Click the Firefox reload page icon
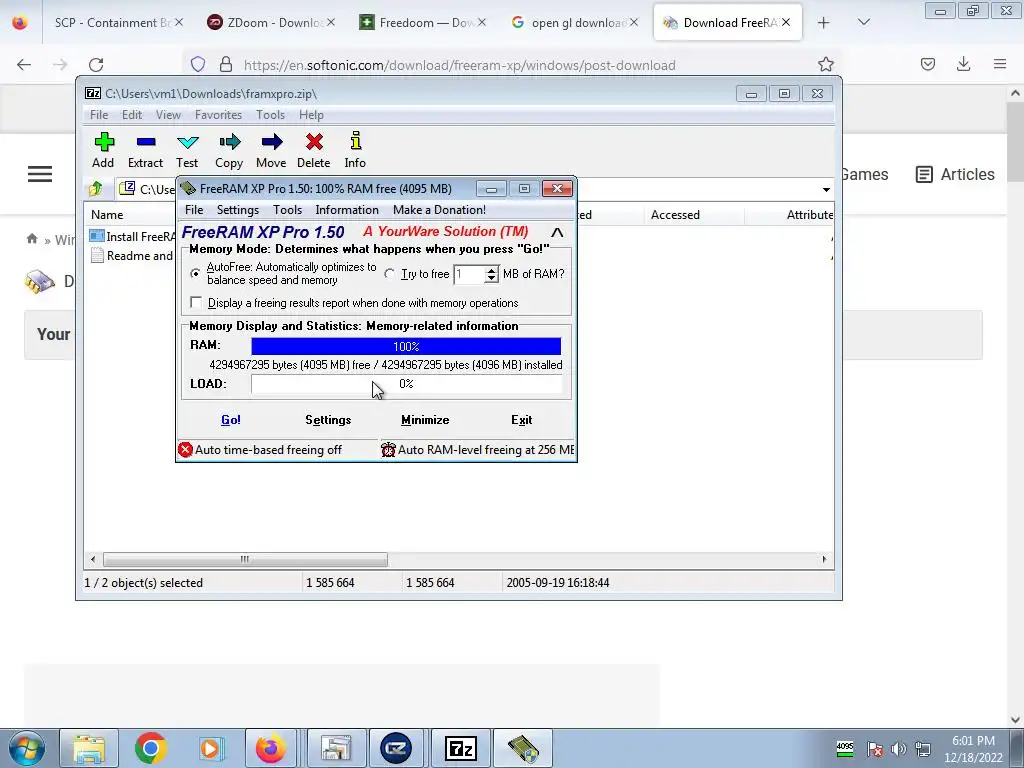The width and height of the screenshot is (1024, 768). 96,65
